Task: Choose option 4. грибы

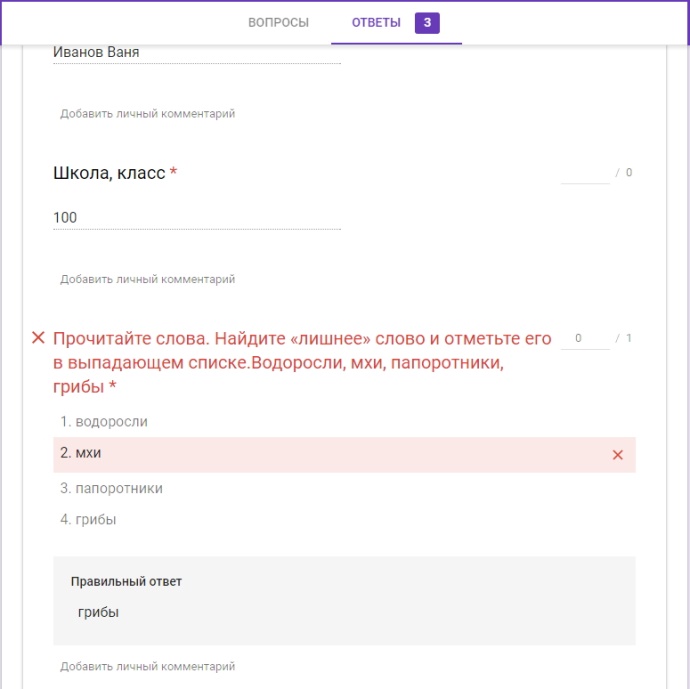Action: tap(88, 520)
